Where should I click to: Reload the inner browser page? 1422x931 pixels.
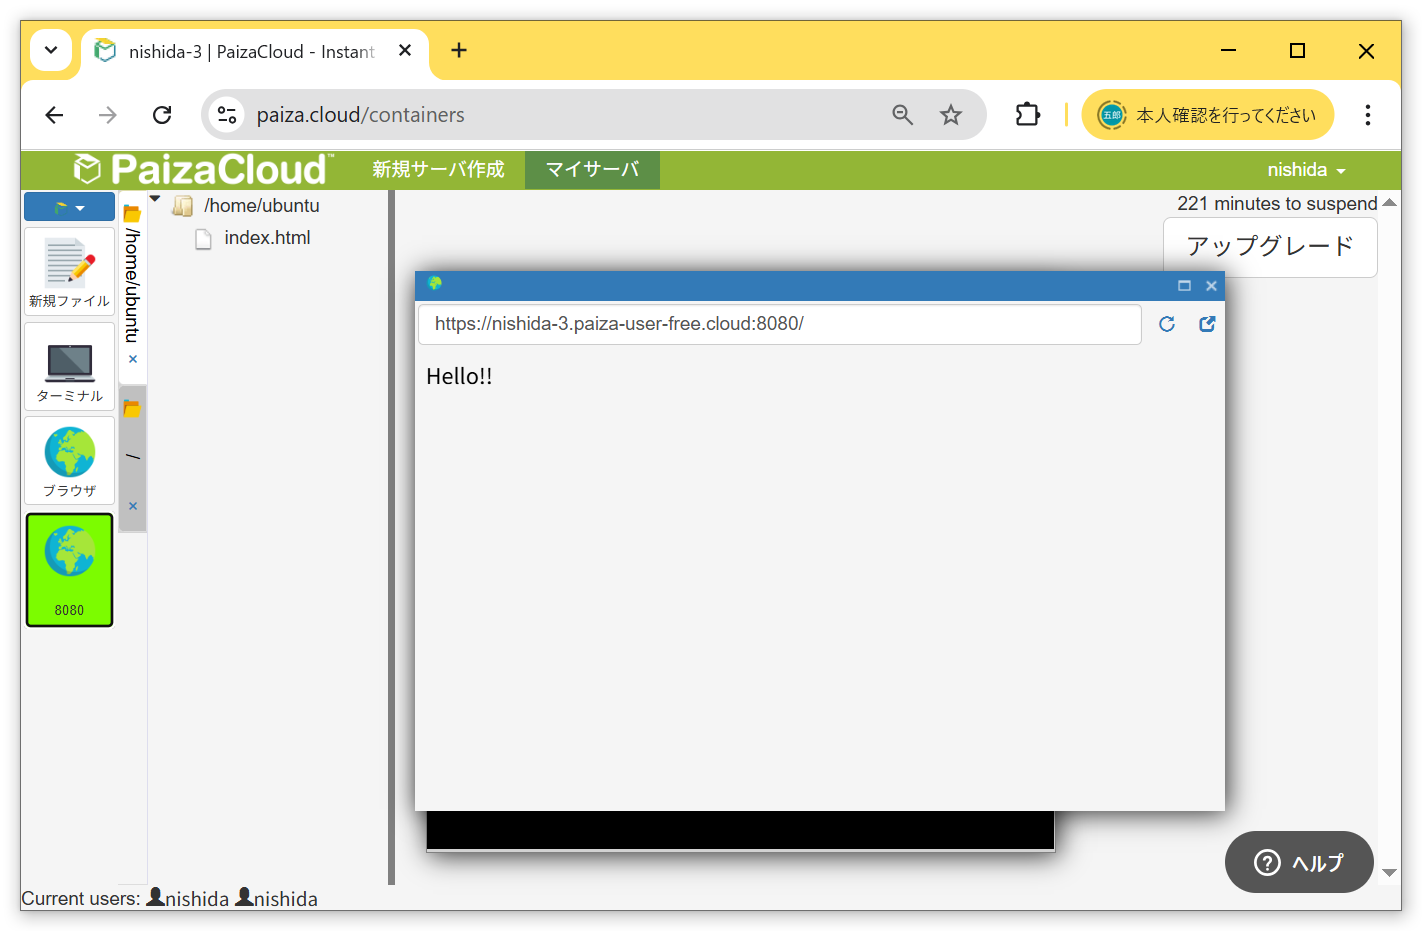point(1167,324)
